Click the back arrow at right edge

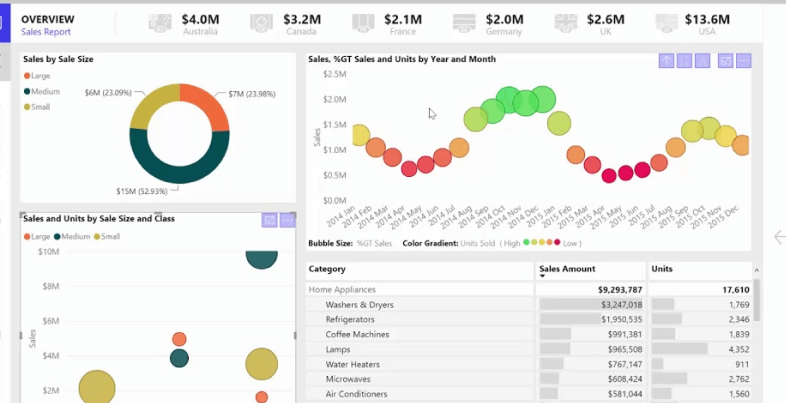[x=780, y=237]
